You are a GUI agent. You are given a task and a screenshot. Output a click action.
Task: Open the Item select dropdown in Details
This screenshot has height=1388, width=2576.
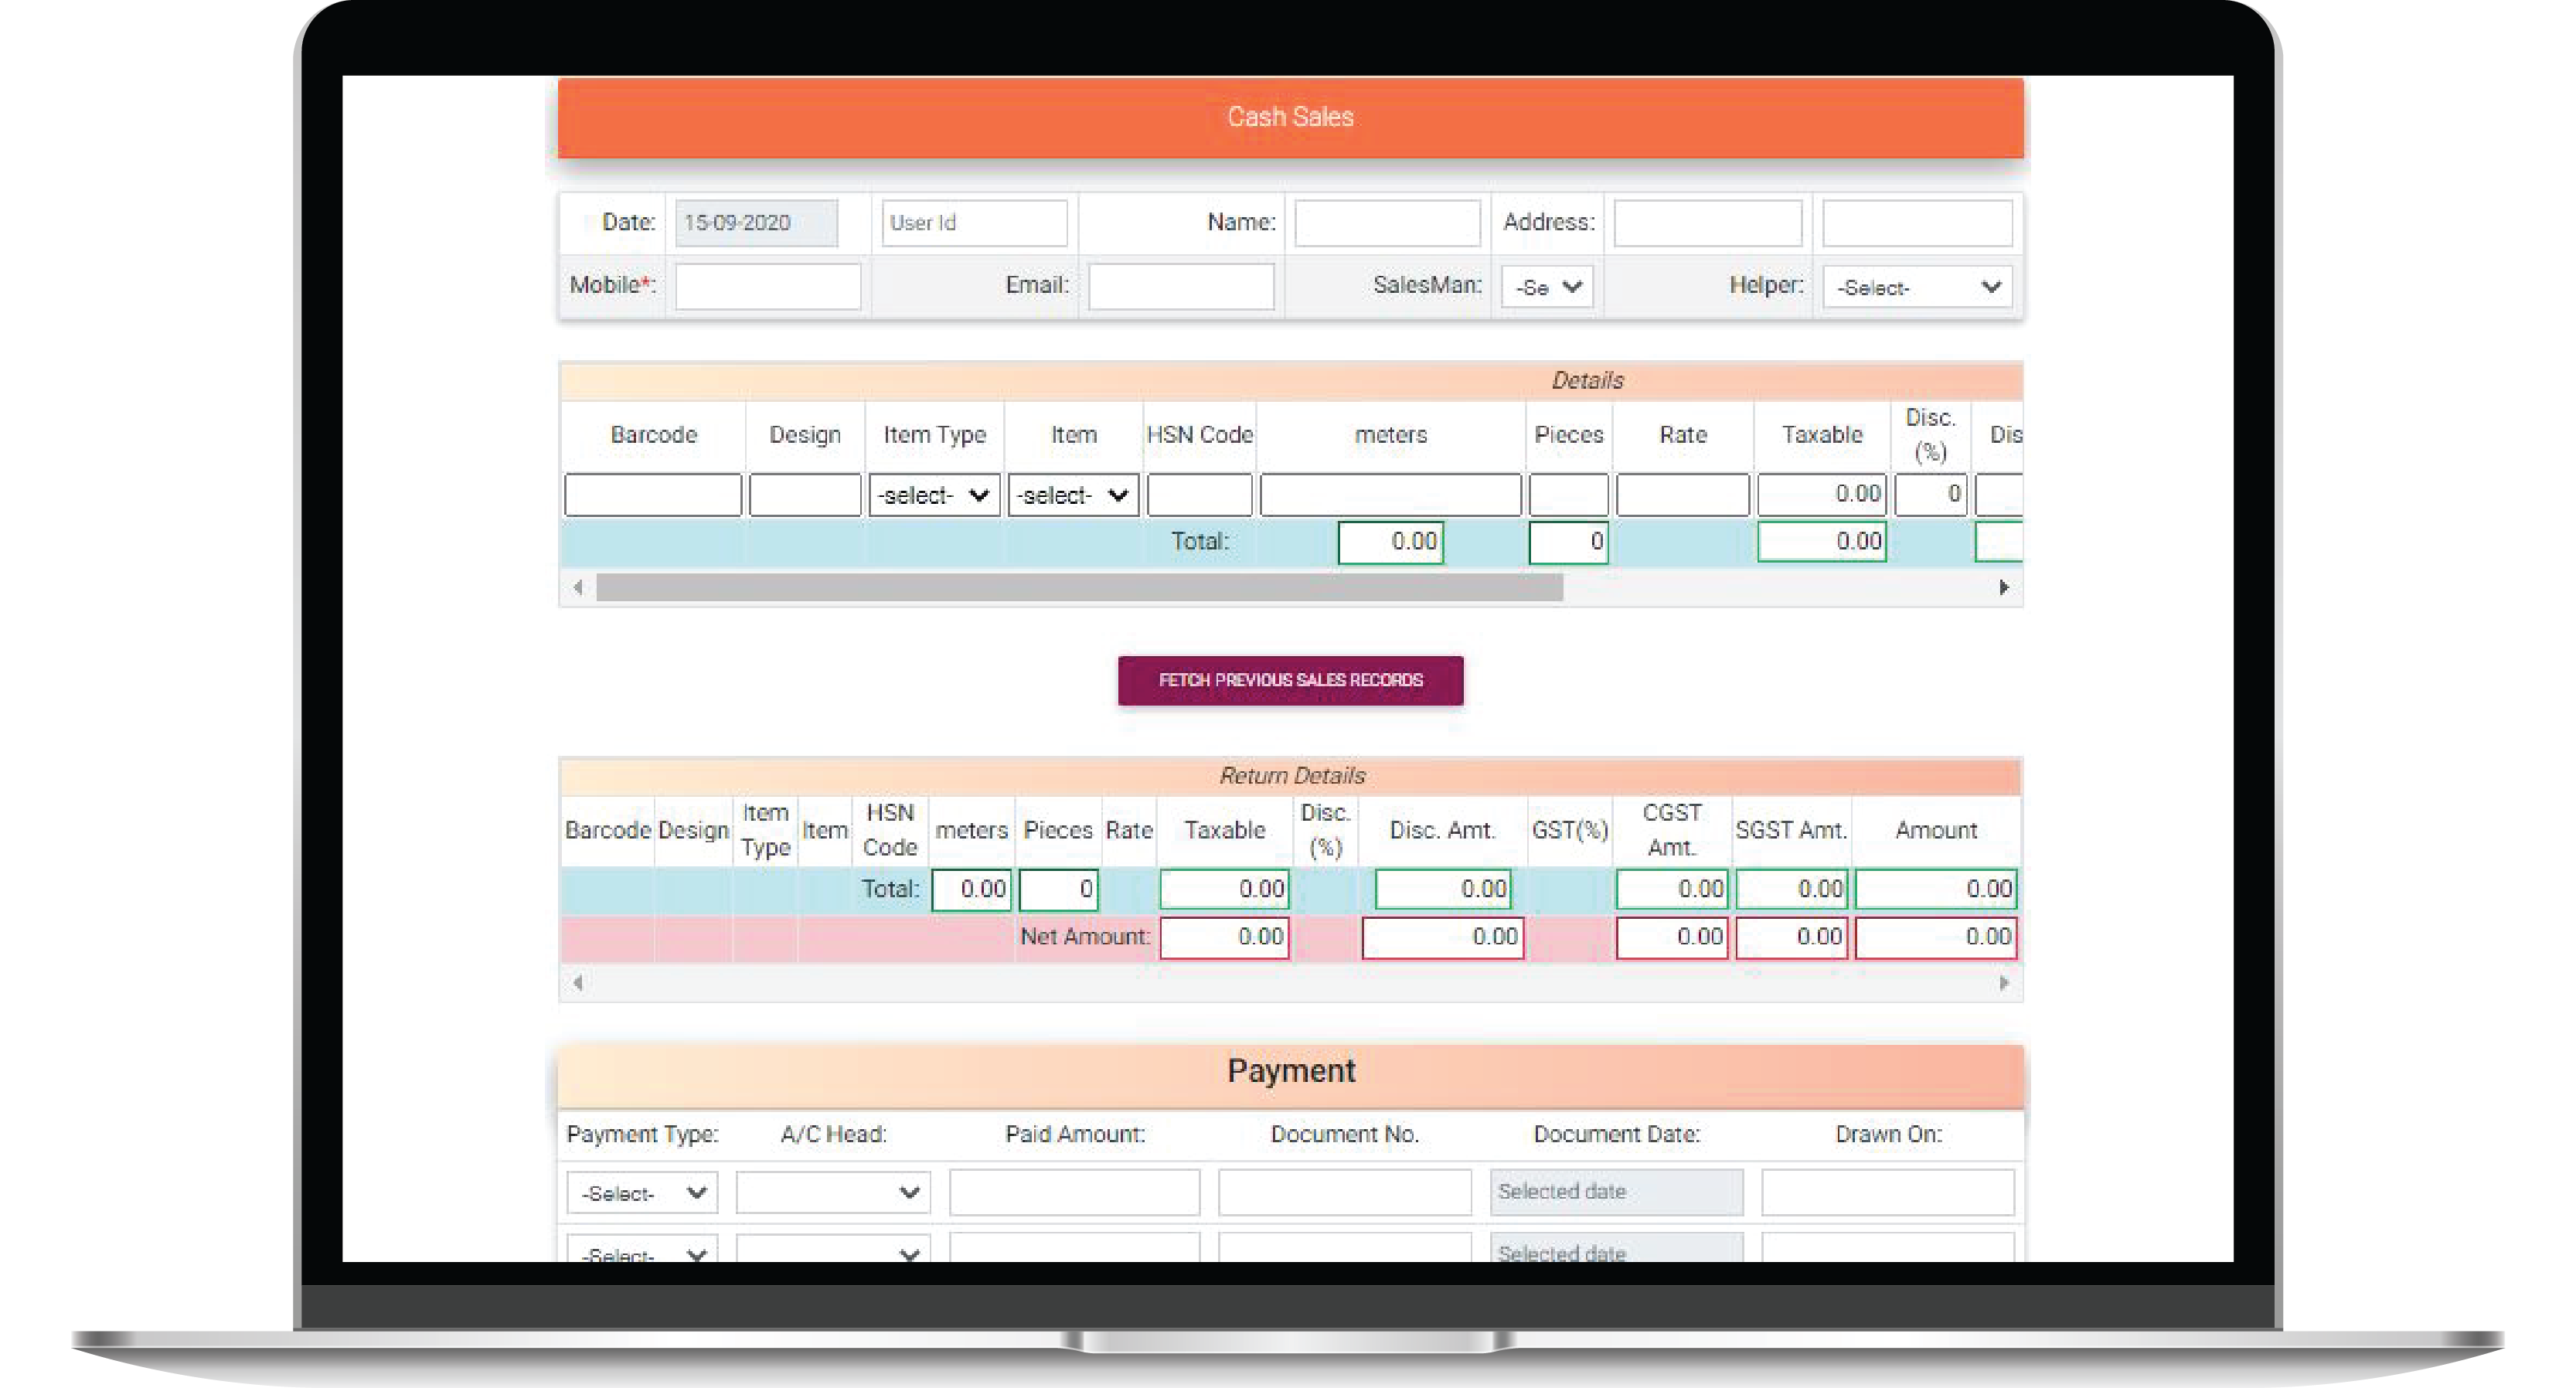point(1073,495)
